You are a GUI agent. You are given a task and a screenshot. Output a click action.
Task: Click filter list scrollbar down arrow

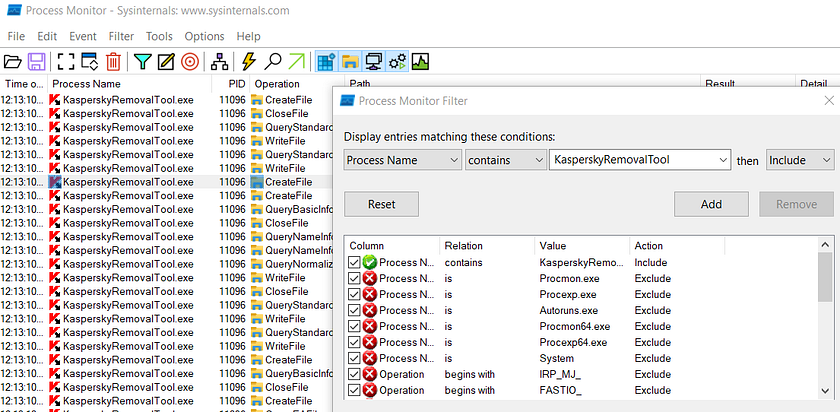tap(826, 391)
